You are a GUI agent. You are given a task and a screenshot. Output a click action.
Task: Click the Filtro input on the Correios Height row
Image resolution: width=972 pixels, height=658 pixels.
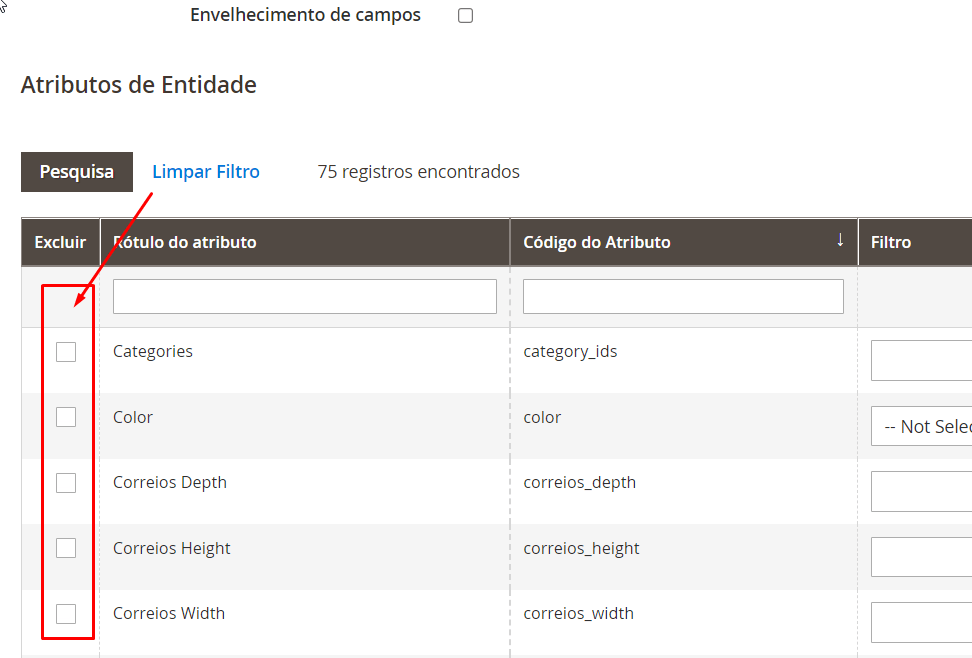coord(930,556)
